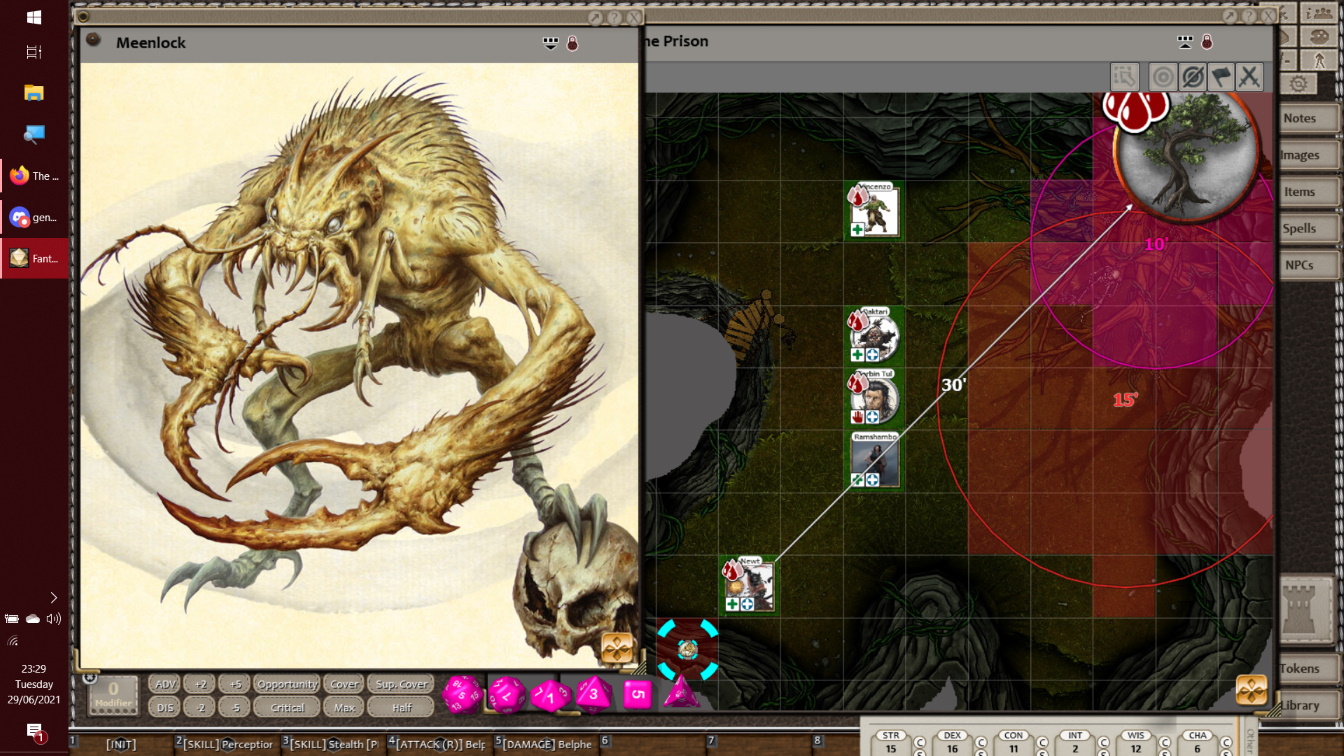Viewport: 1344px width, 756px height.
Task: Click hotkey slot 5 DAMAGE
Action: pos(546,744)
